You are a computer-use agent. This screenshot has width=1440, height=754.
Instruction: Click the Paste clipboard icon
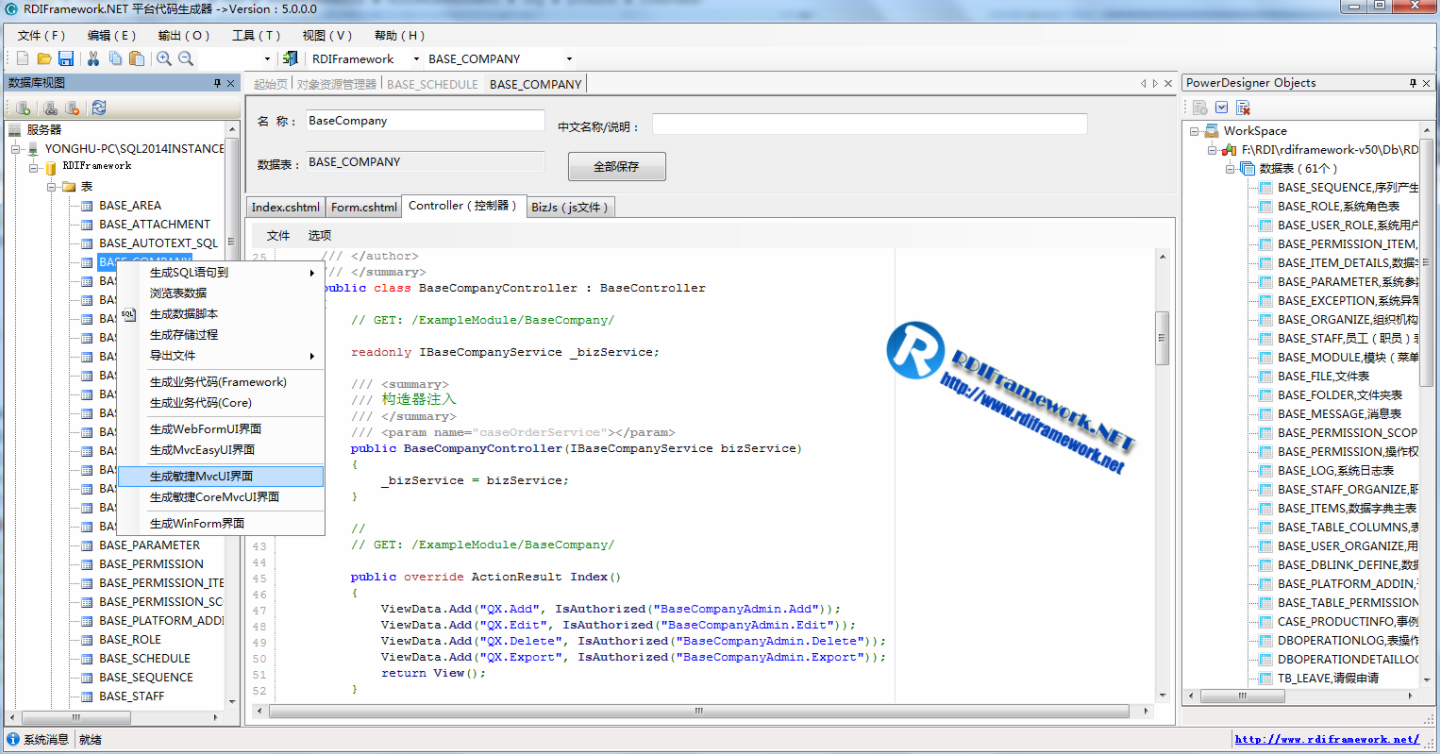137,59
